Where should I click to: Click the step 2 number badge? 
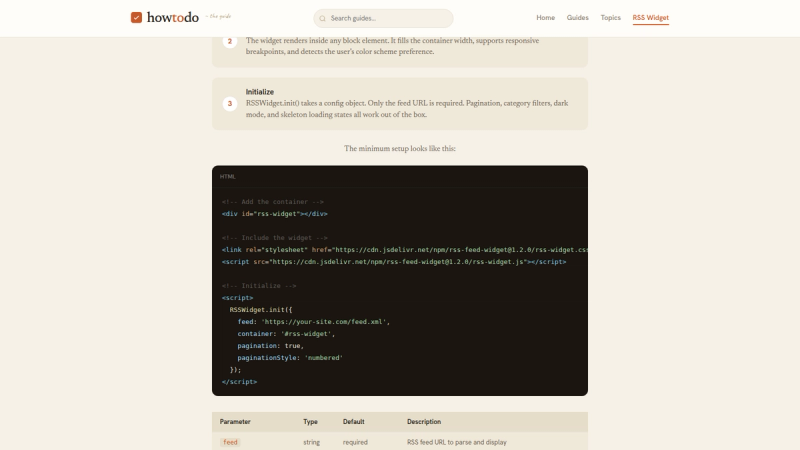[x=230, y=41]
